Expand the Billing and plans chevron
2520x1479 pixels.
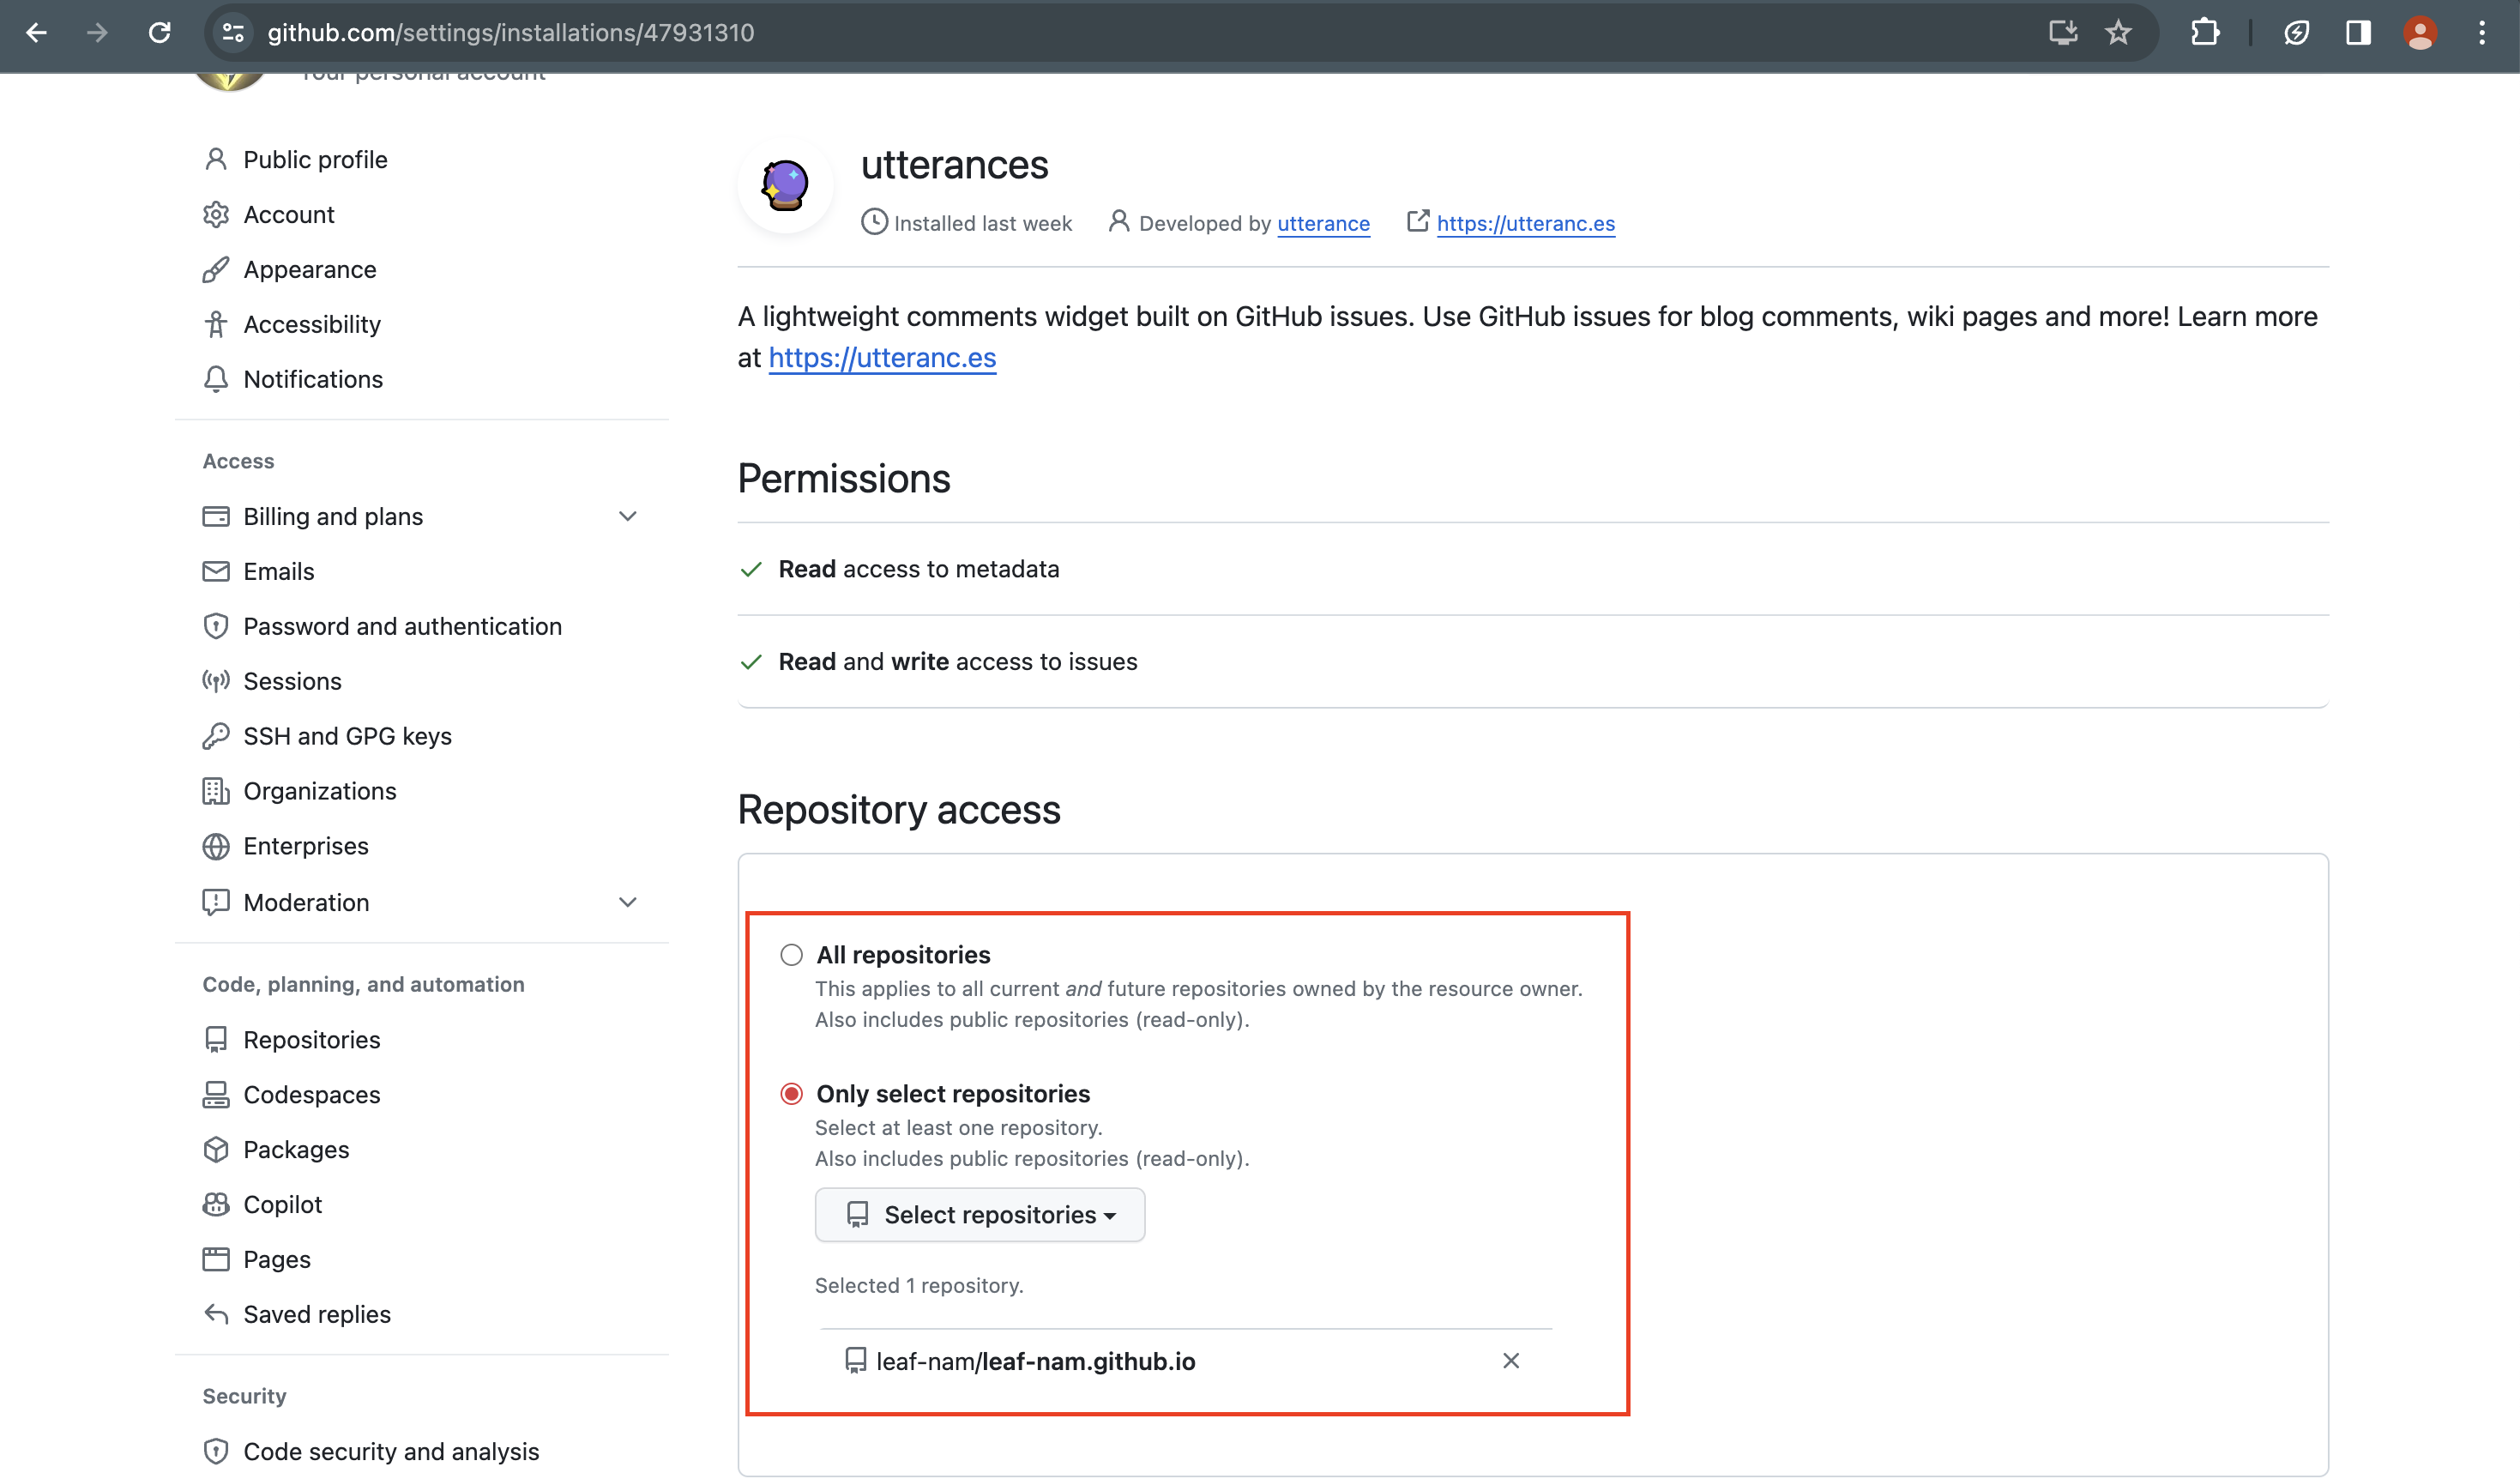click(x=628, y=516)
